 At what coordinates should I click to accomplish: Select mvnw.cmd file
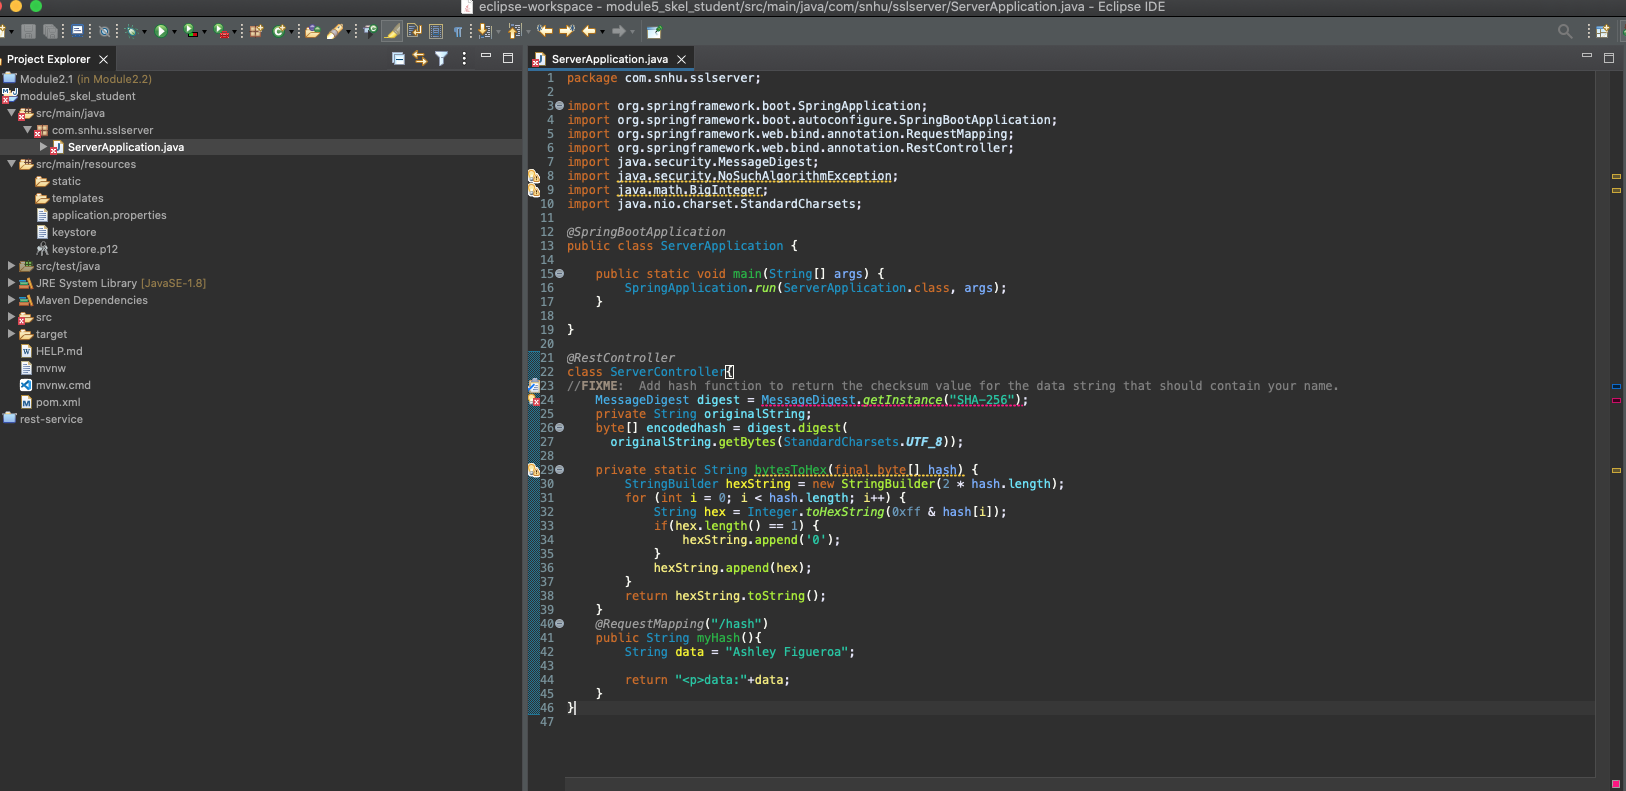coord(63,385)
